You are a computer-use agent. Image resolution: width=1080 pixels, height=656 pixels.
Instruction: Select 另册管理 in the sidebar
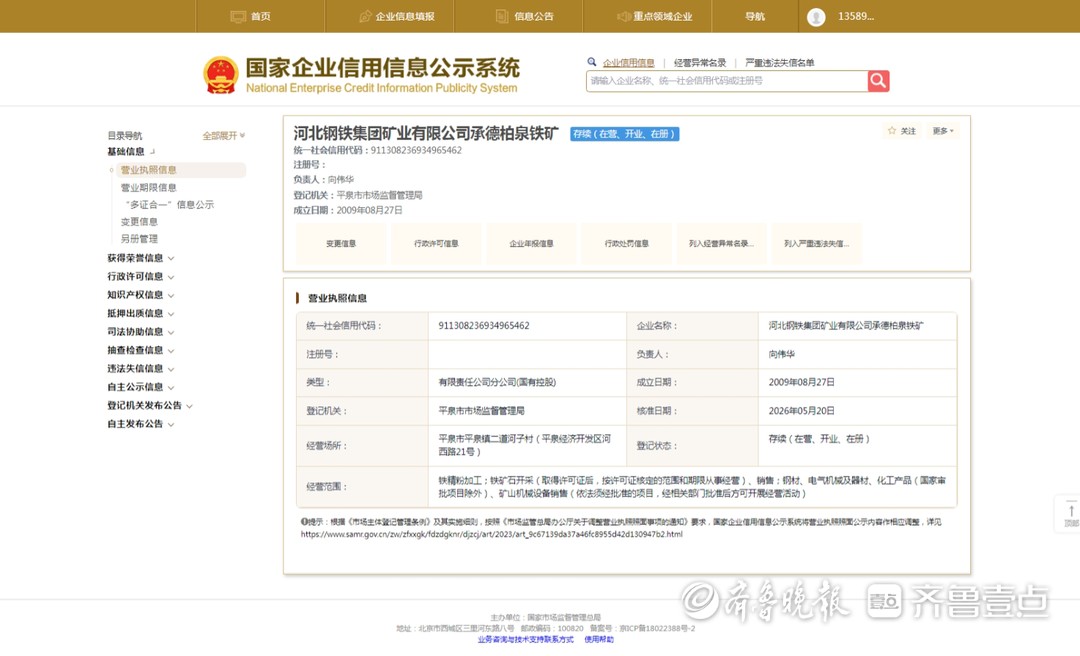[139, 238]
